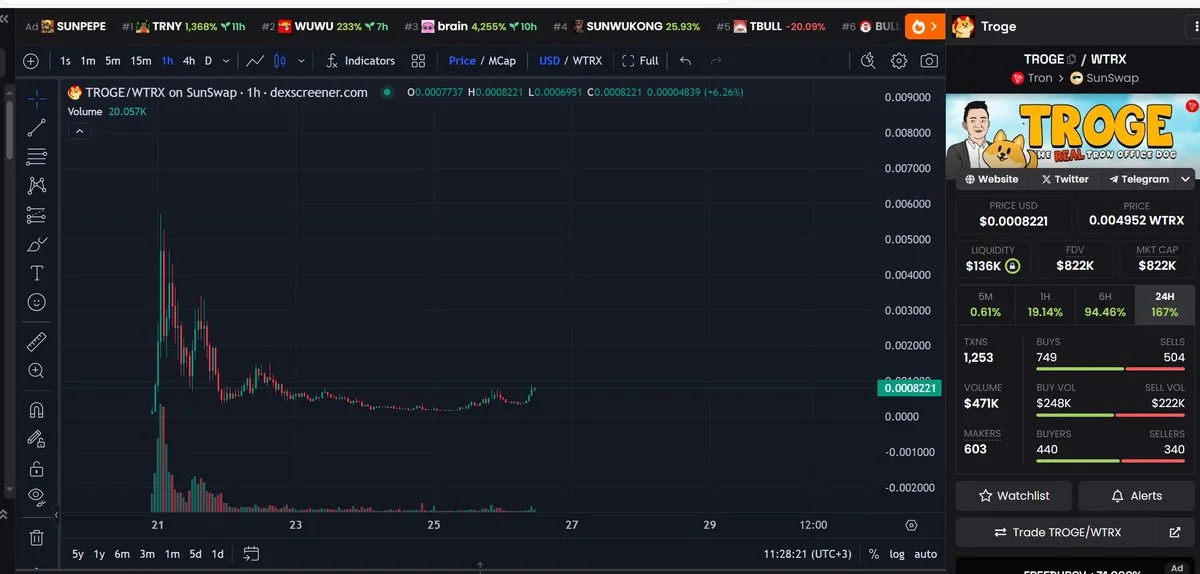This screenshot has width=1200, height=574.
Task: Hide all drawings with eye icon
Action: pos(37,497)
